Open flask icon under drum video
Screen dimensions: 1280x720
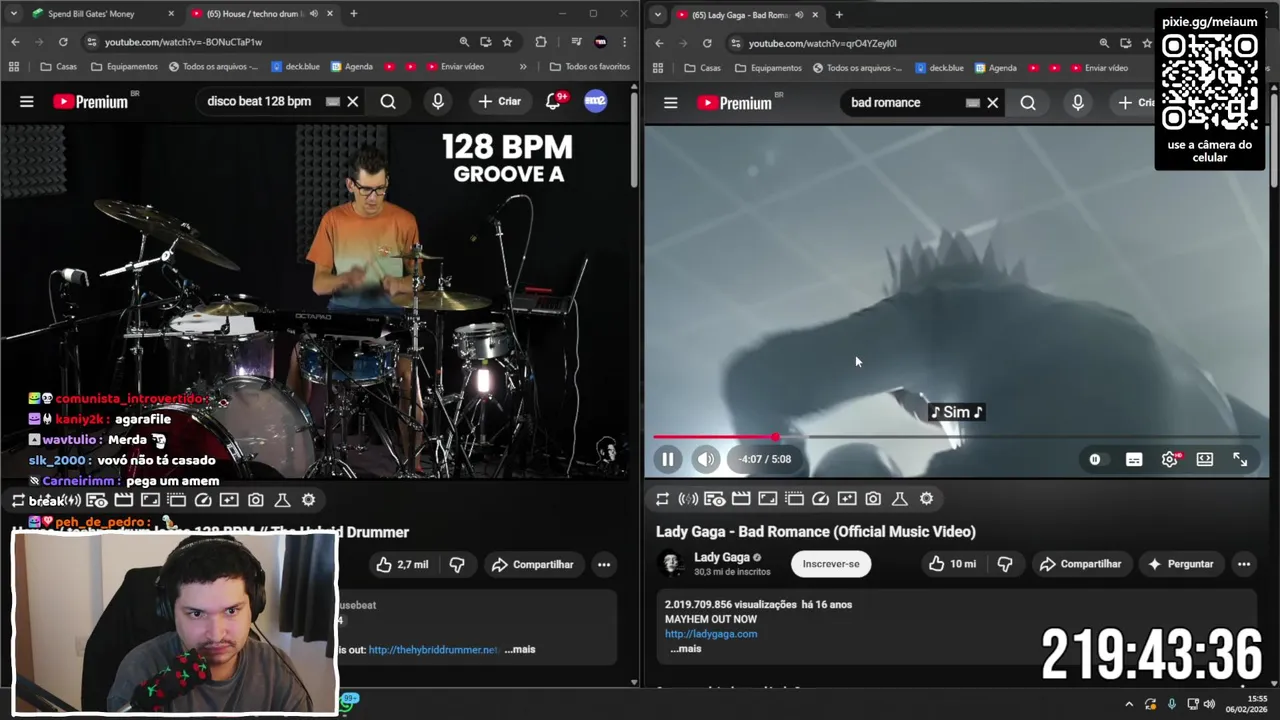coord(282,500)
